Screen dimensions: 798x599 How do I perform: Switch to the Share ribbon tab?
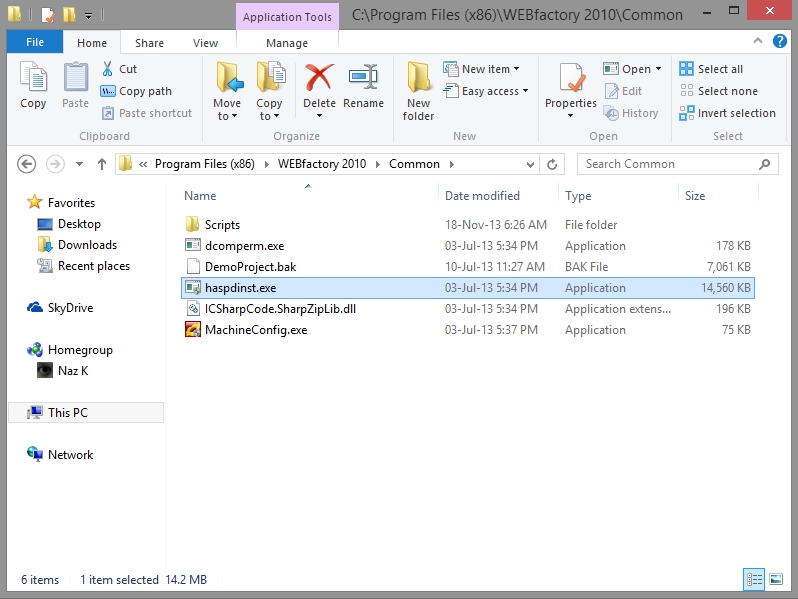tap(149, 43)
